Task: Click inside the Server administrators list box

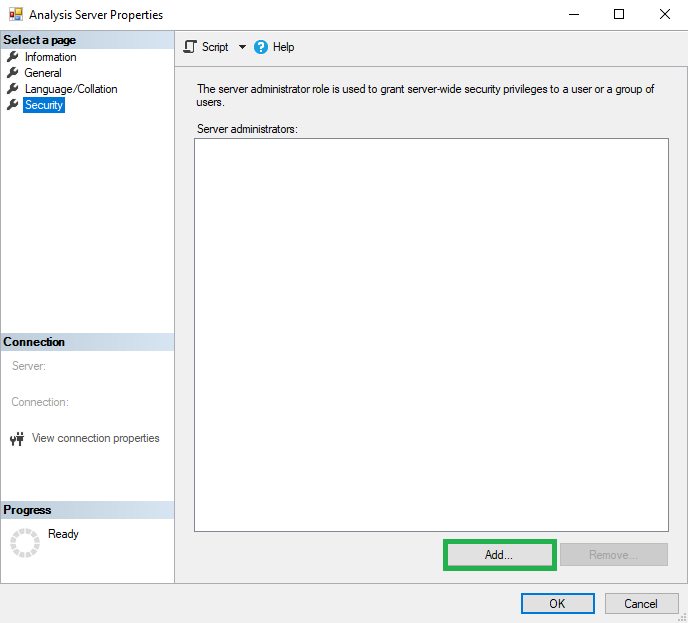Action: coord(431,335)
